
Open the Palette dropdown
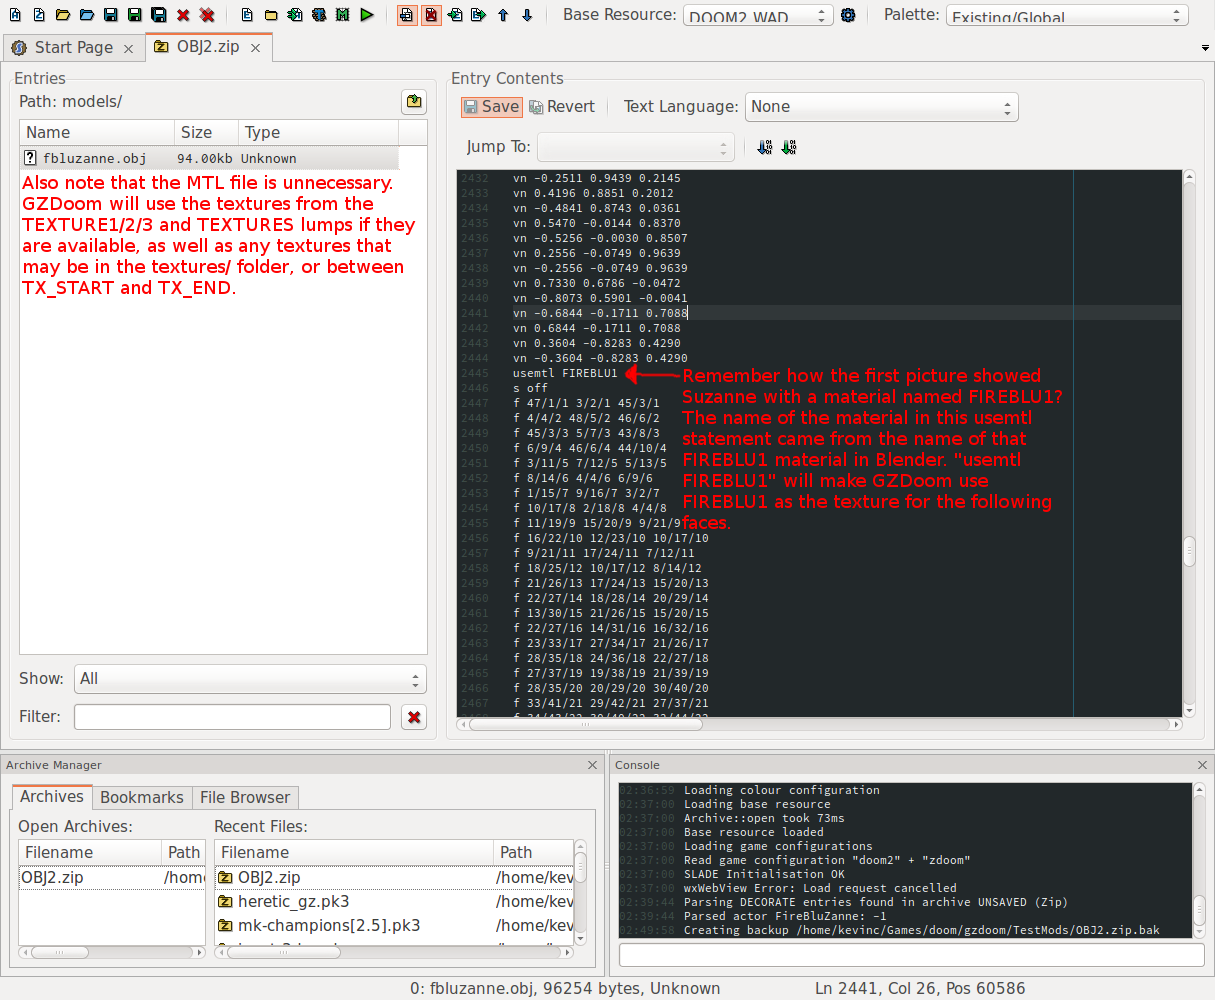click(1066, 16)
